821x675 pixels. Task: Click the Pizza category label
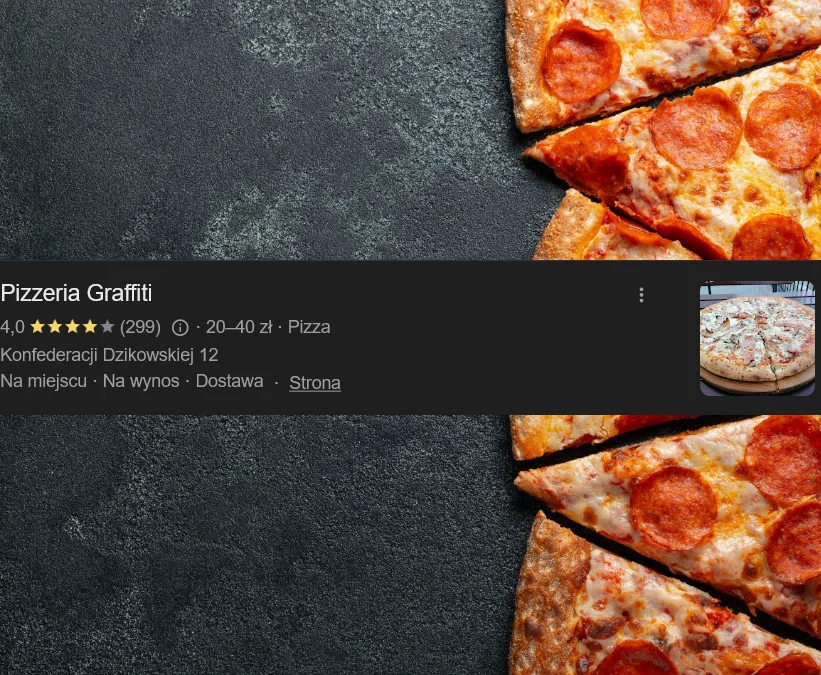309,327
